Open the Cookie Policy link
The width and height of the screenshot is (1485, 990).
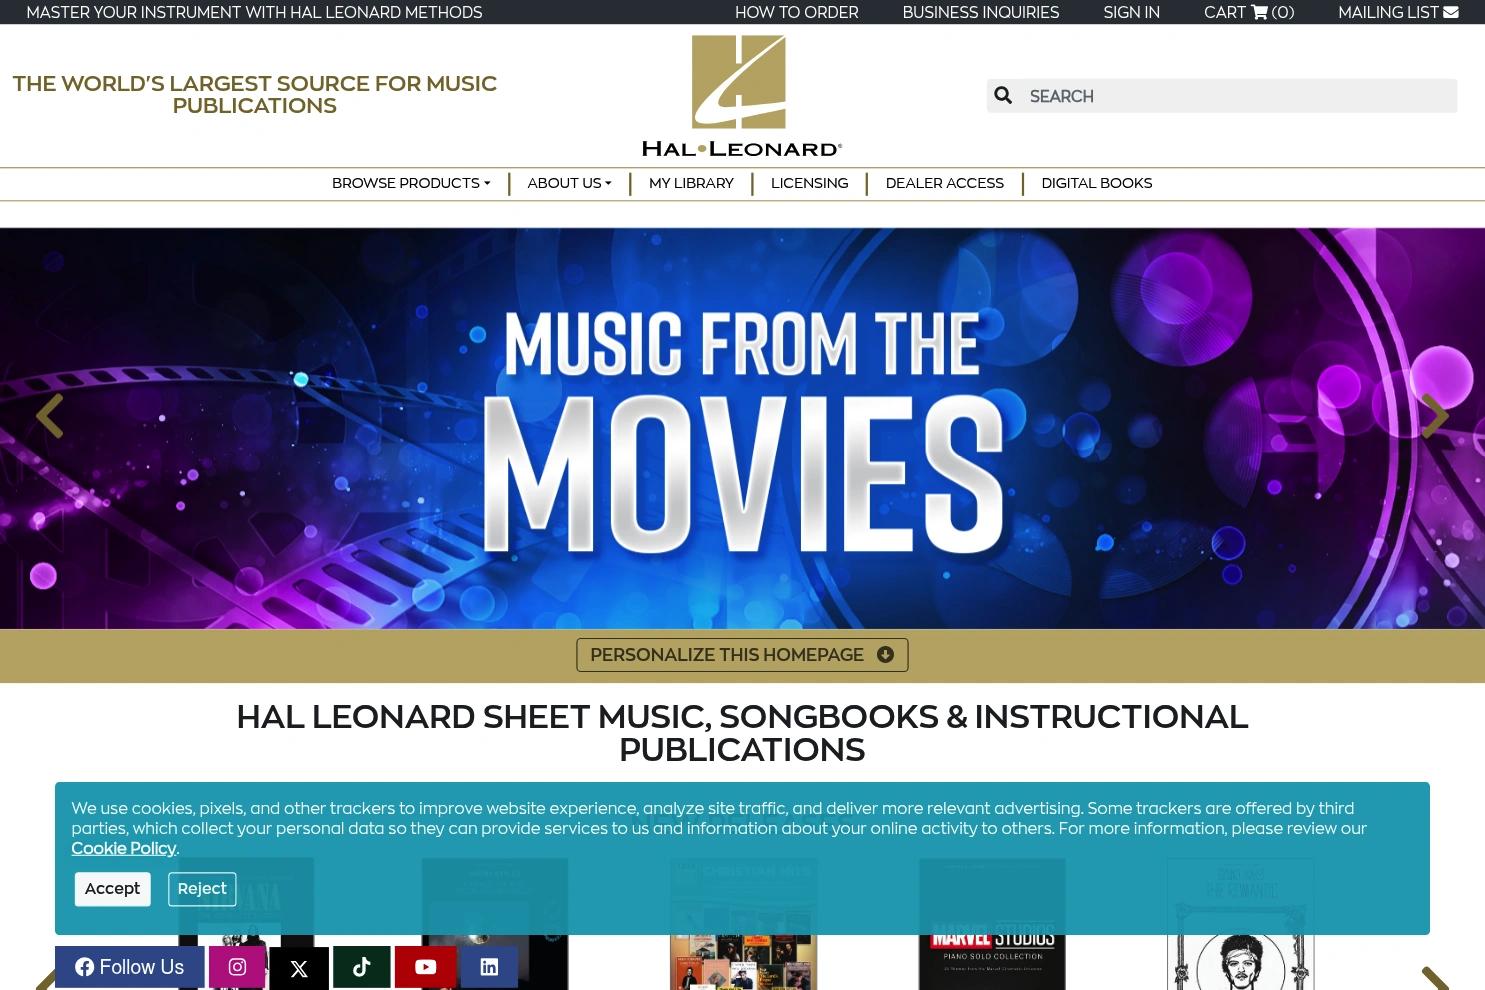(123, 849)
